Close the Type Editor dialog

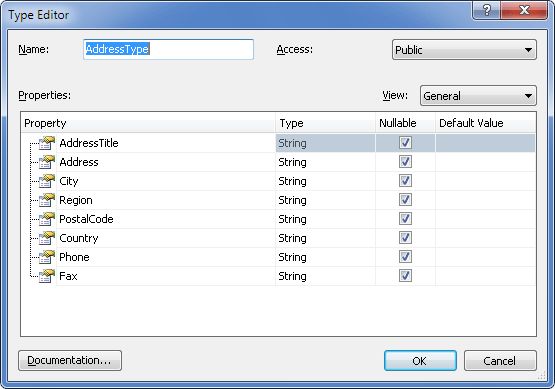(x=524, y=10)
